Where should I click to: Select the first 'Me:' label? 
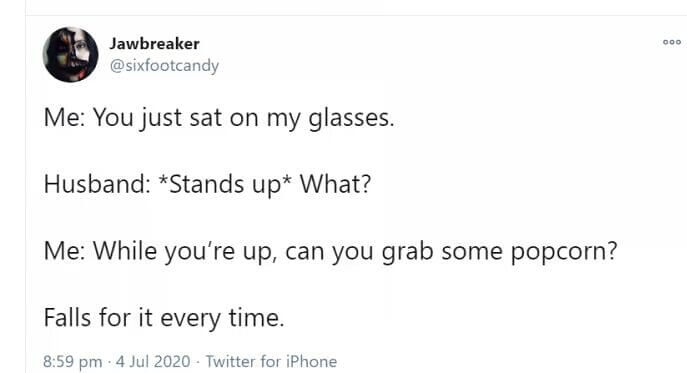[x=64, y=117]
